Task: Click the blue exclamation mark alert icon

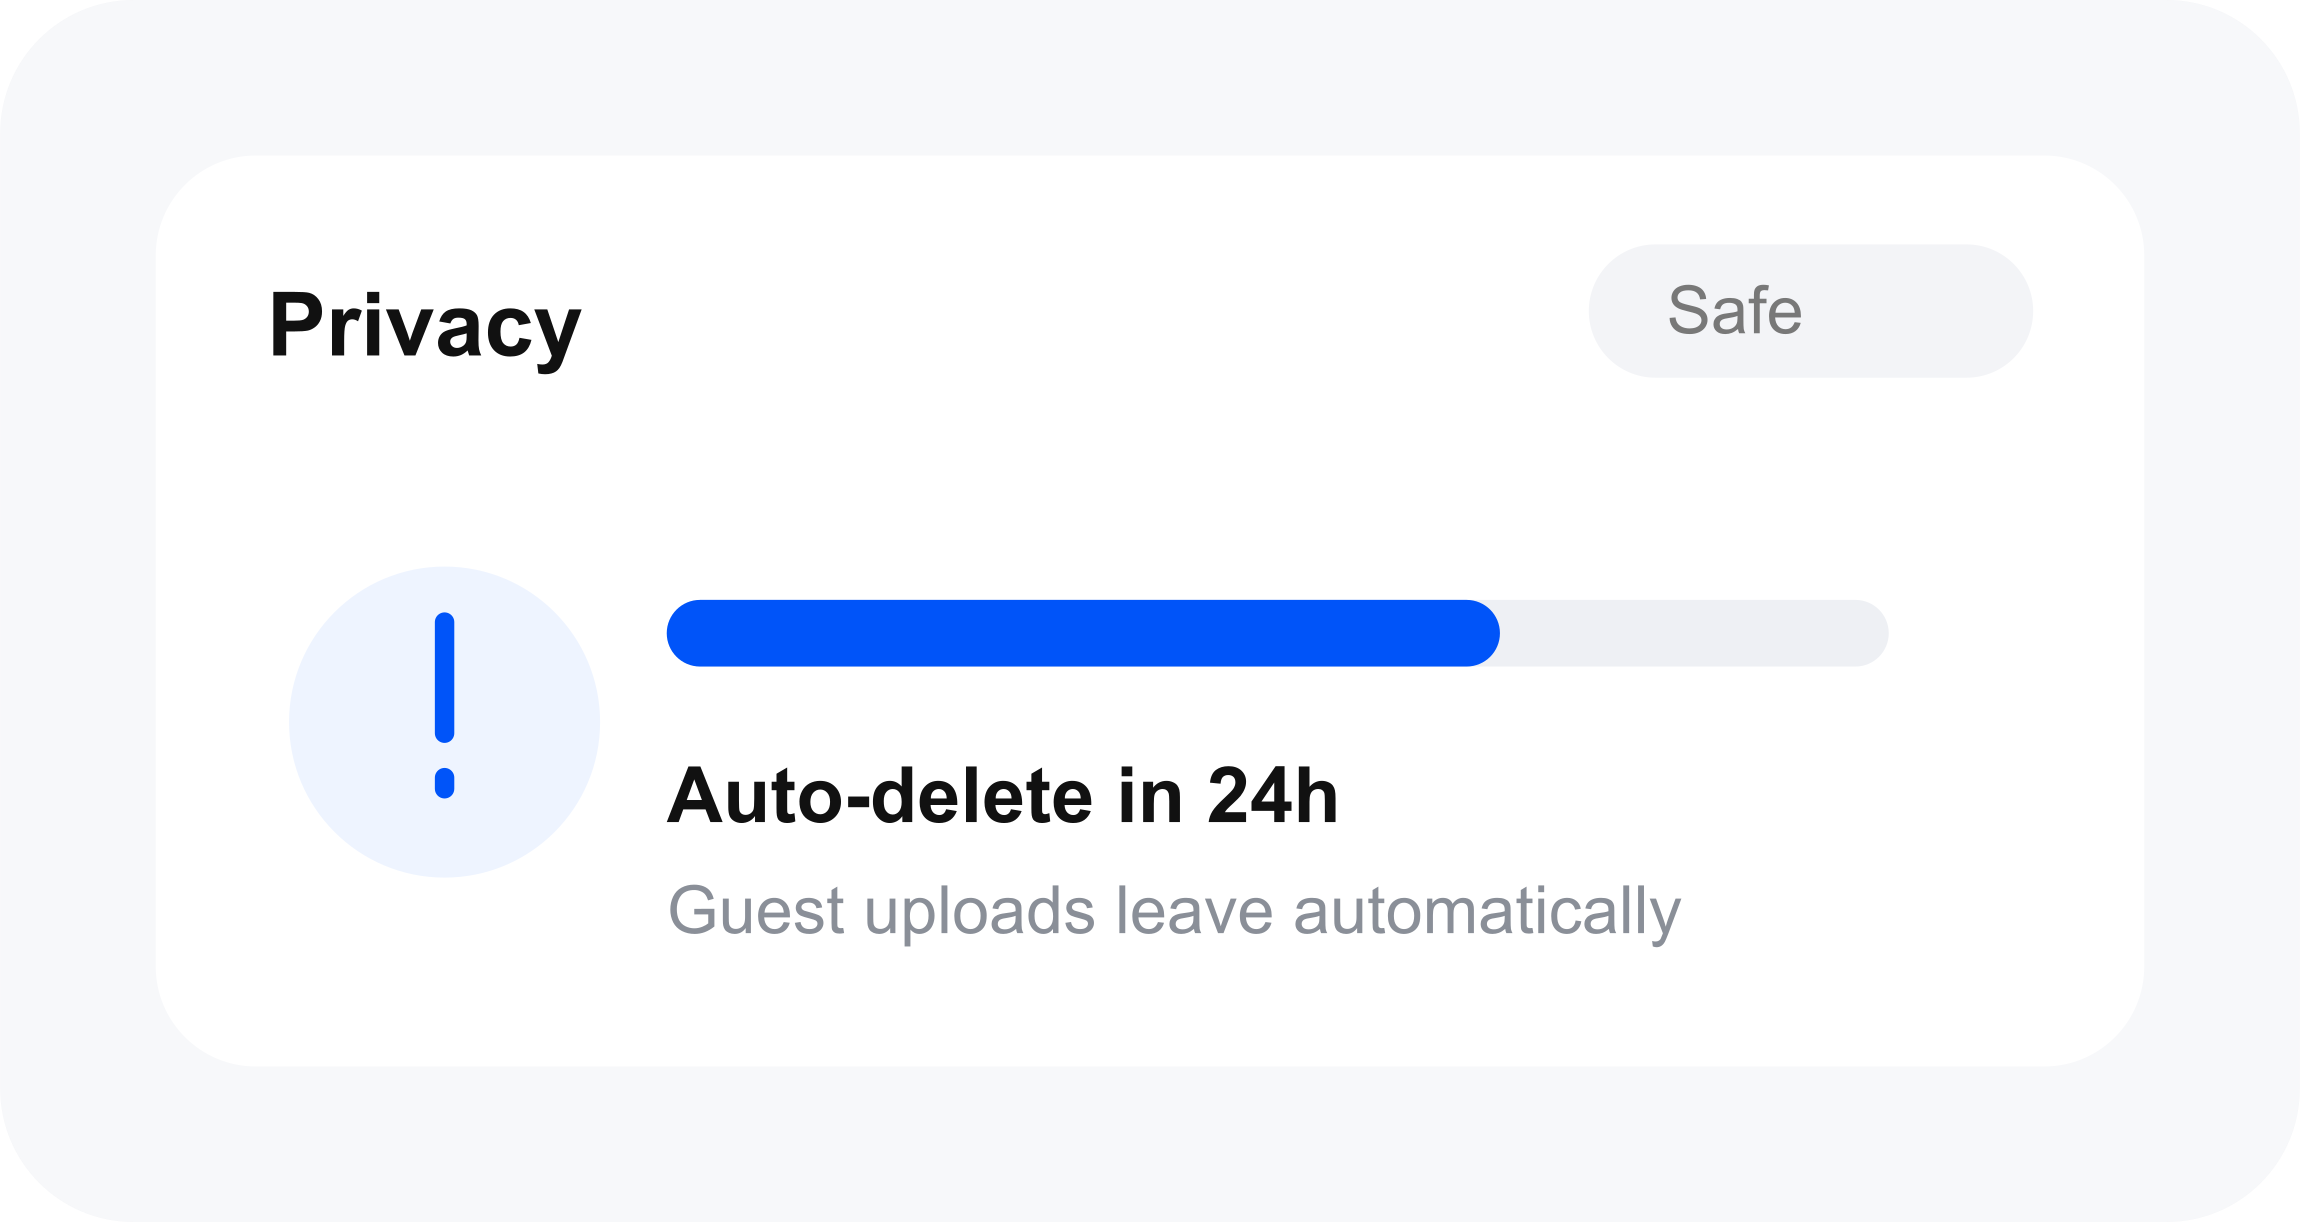Action: [x=445, y=706]
